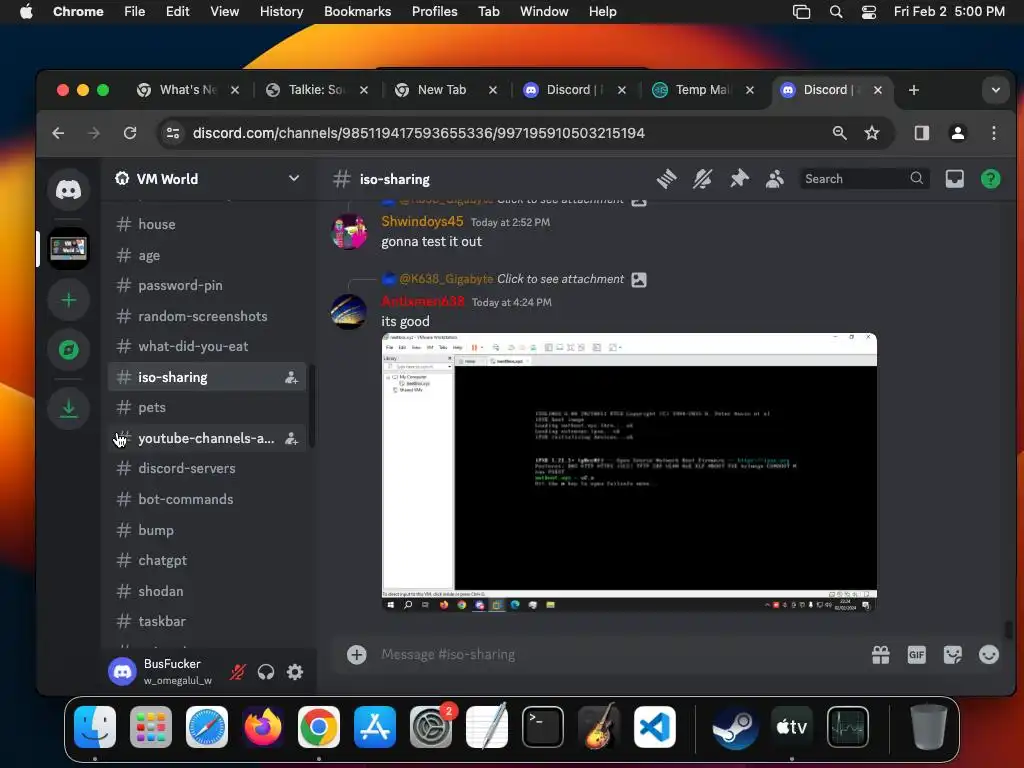The height and width of the screenshot is (768, 1024).
Task: Unmute microphone in the user panel
Action: (238, 671)
